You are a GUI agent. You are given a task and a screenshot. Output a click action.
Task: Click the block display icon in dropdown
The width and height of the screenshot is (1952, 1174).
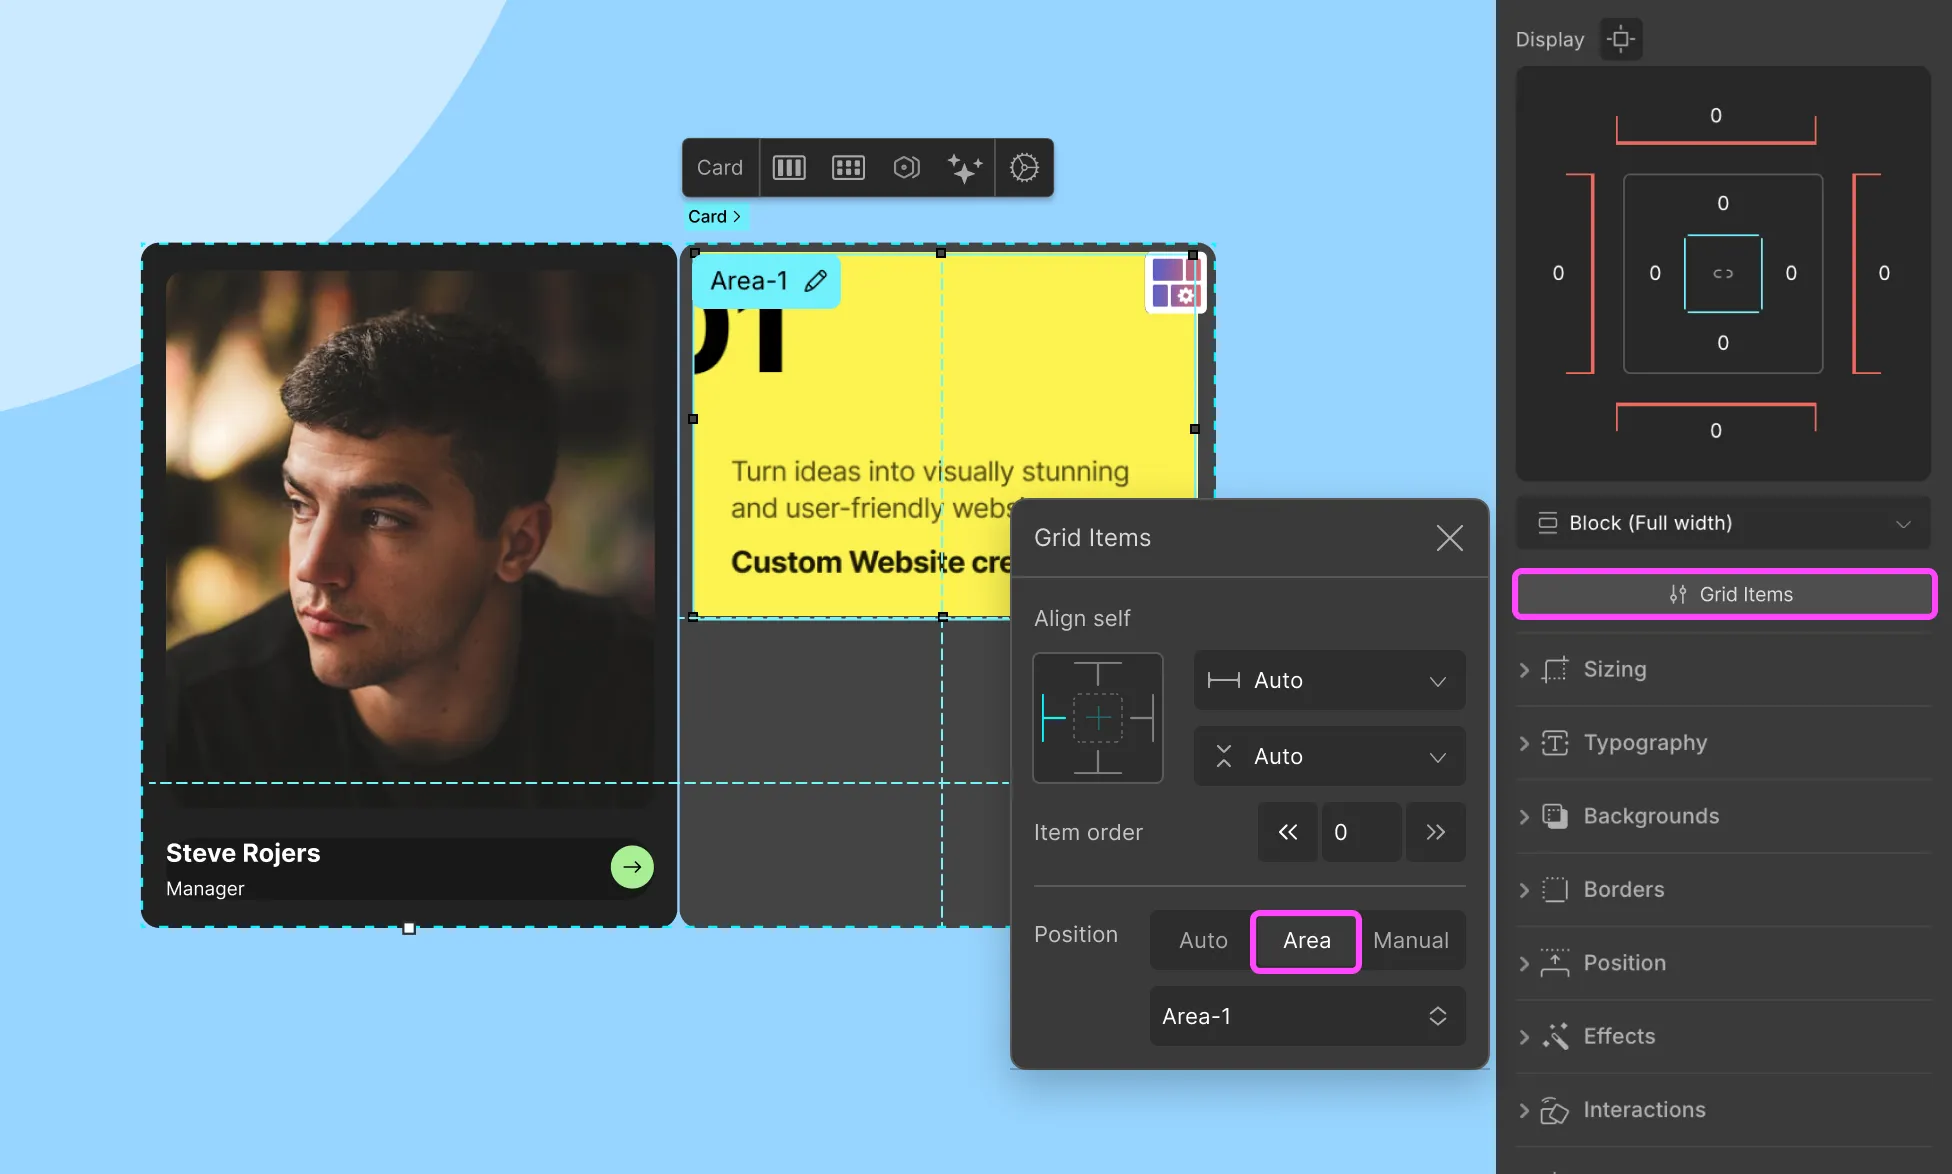pos(1547,523)
